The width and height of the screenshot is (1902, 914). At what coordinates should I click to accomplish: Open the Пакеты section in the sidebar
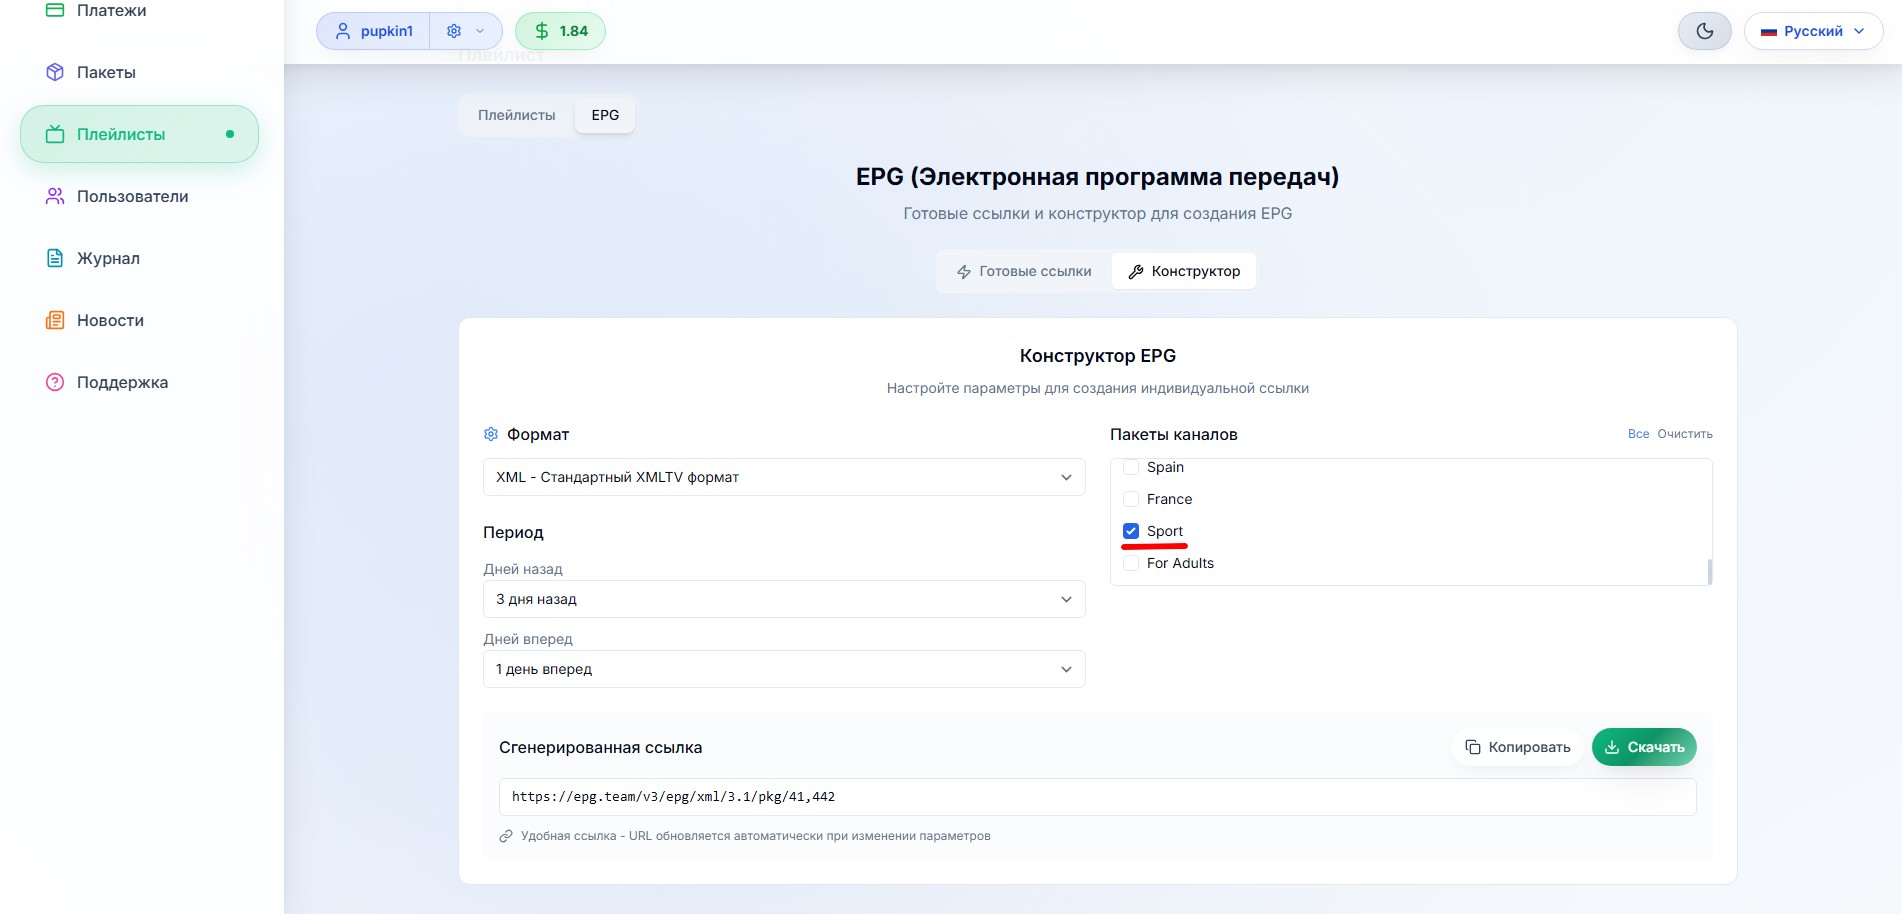pyautogui.click(x=106, y=72)
